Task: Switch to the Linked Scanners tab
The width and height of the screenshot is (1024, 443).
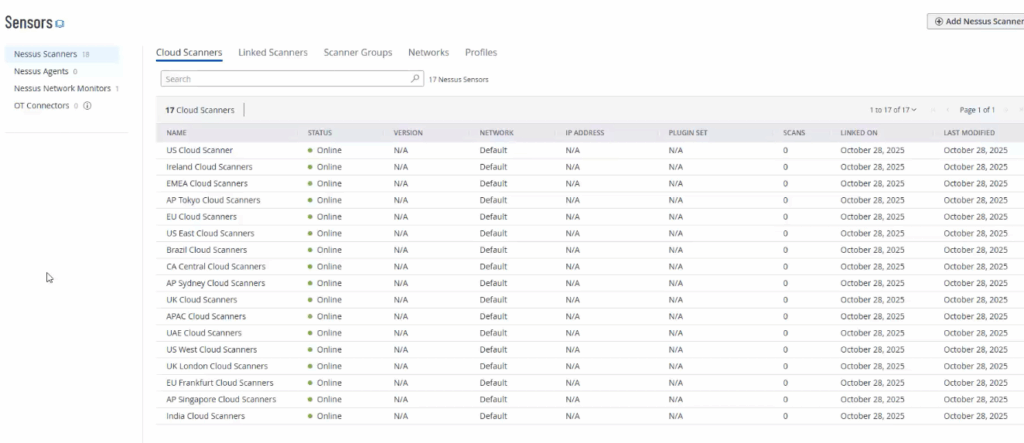Action: click(x=272, y=52)
